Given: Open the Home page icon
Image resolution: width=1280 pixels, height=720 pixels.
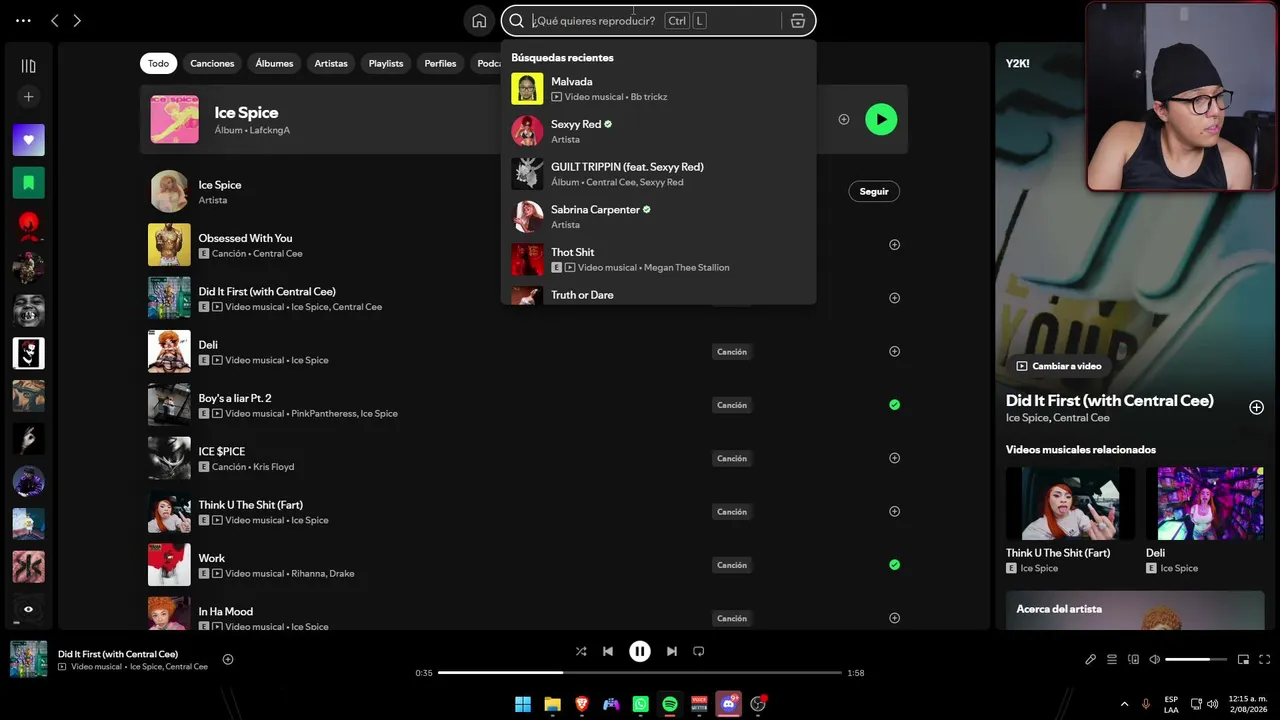Looking at the screenshot, I should 479,20.
